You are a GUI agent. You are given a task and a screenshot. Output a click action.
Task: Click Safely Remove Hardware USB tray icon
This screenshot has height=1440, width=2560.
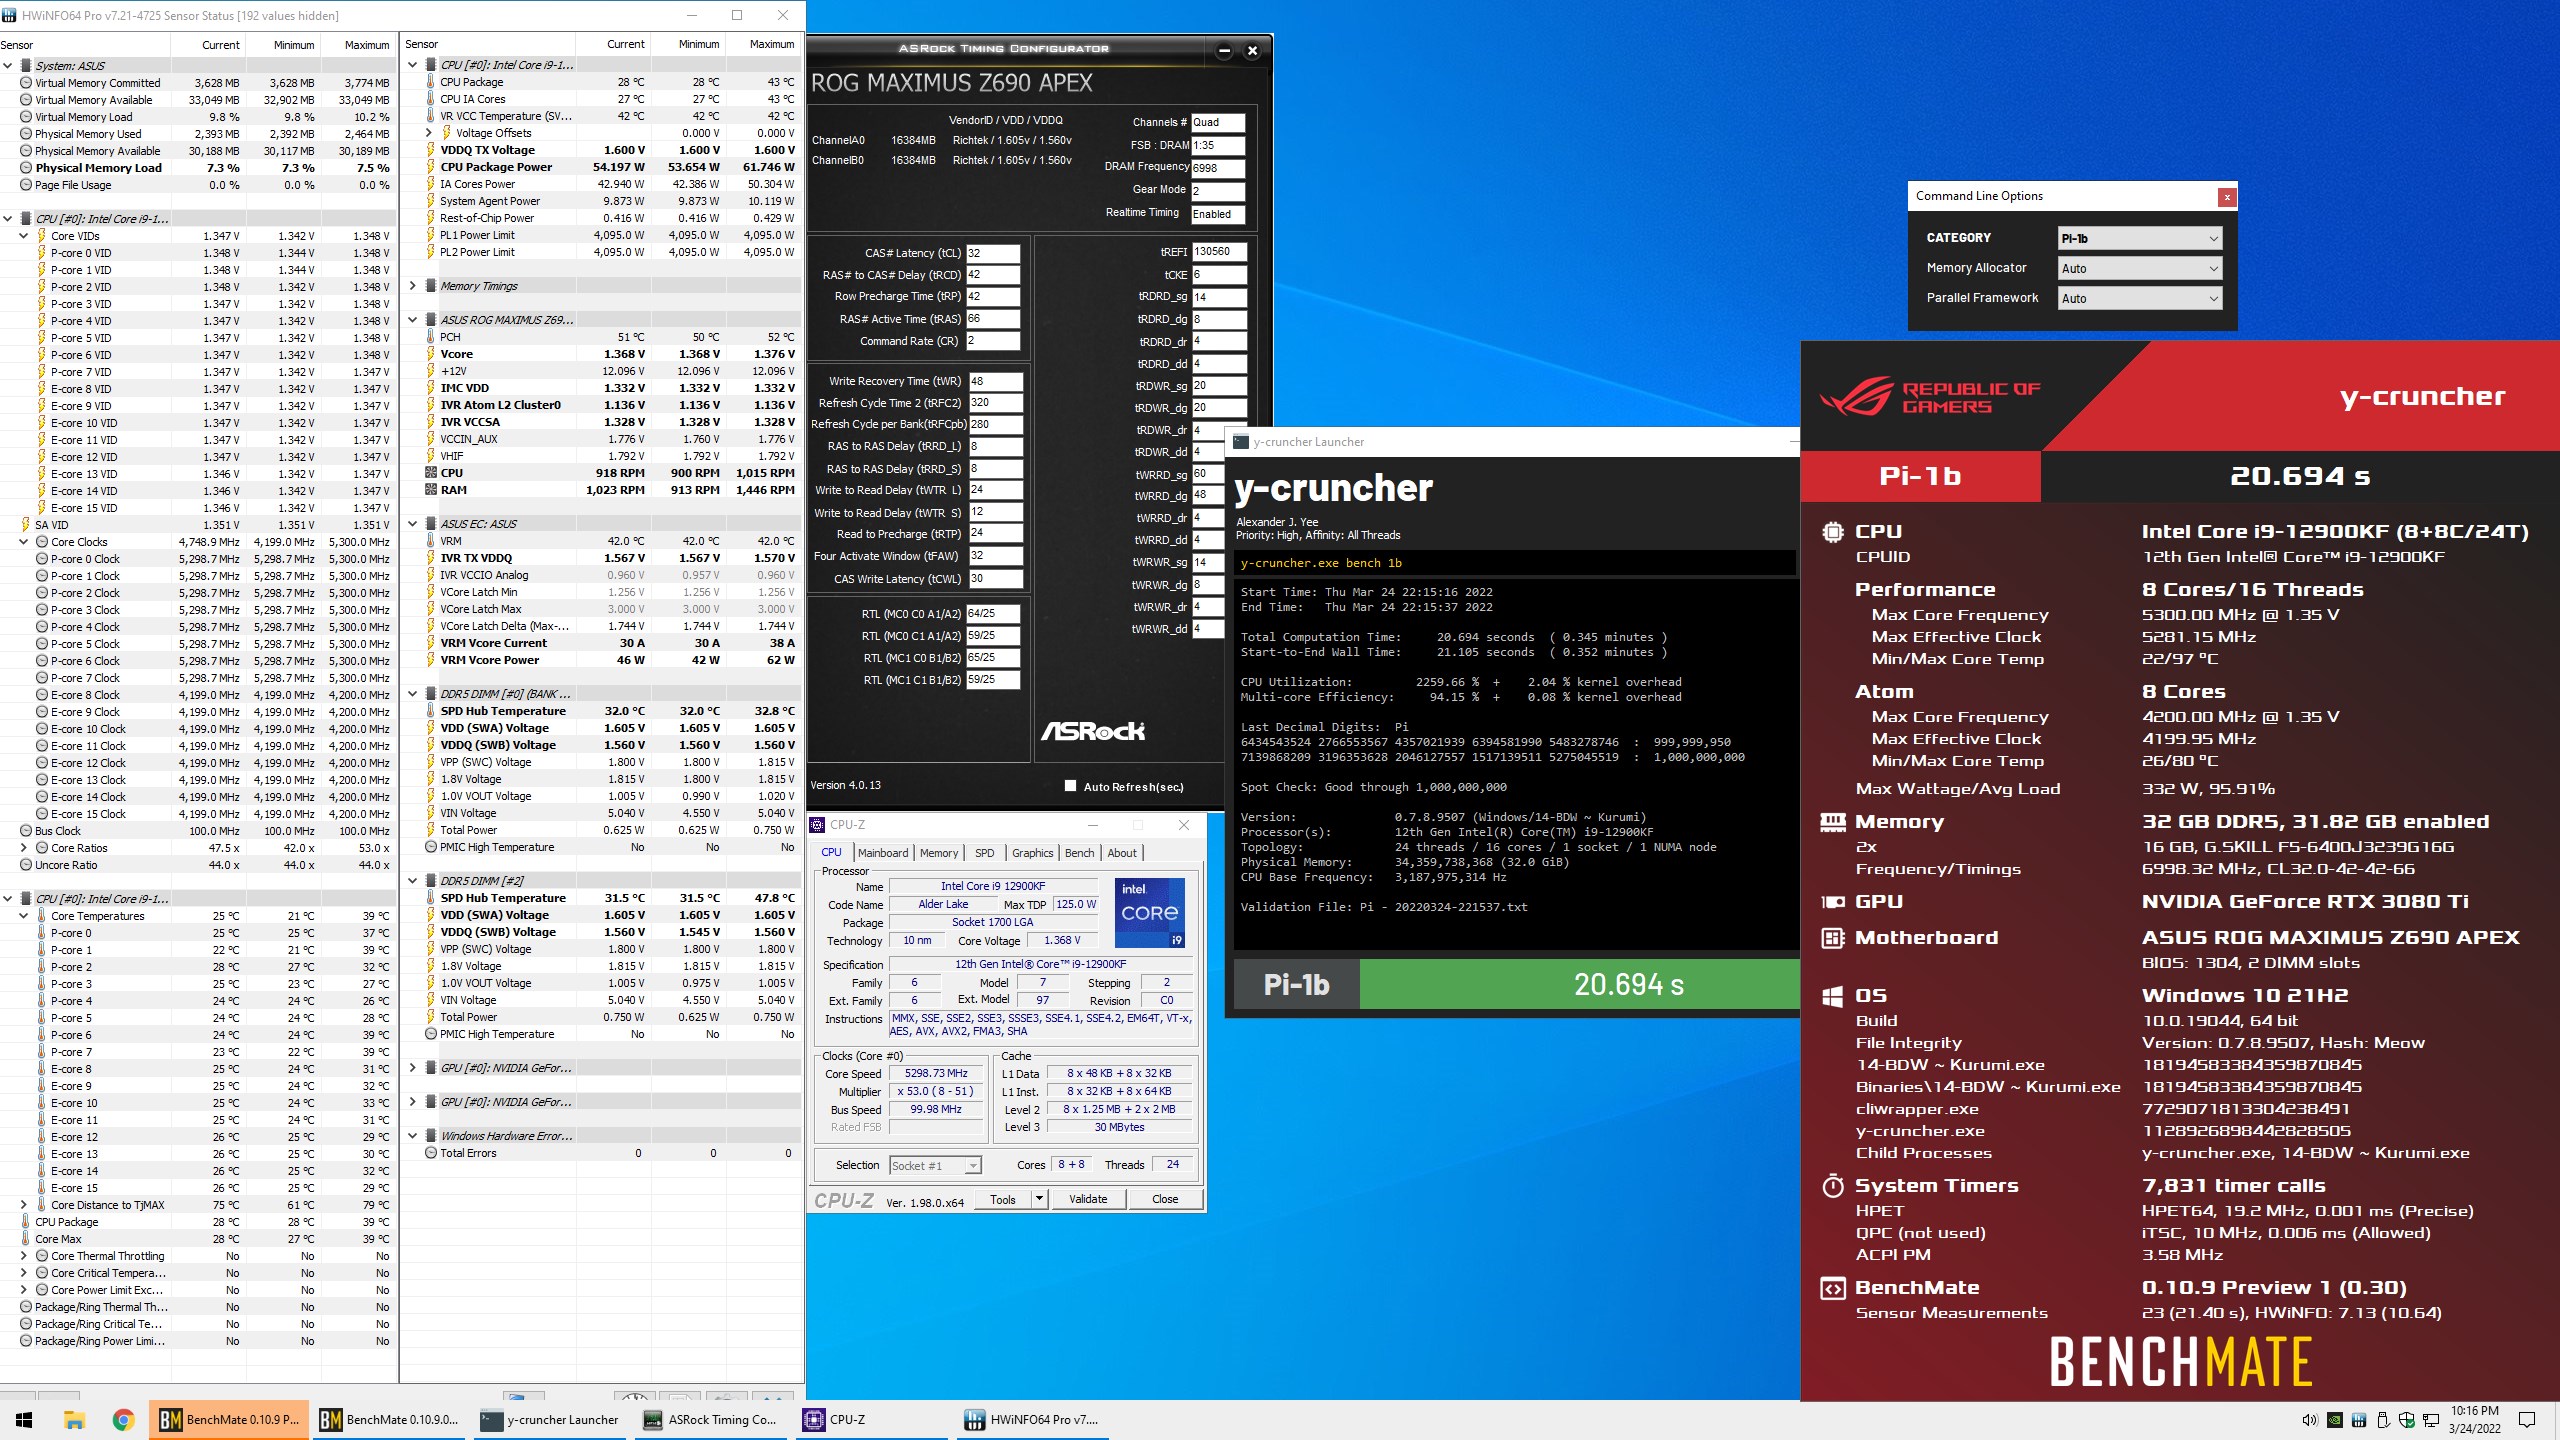click(2383, 1420)
